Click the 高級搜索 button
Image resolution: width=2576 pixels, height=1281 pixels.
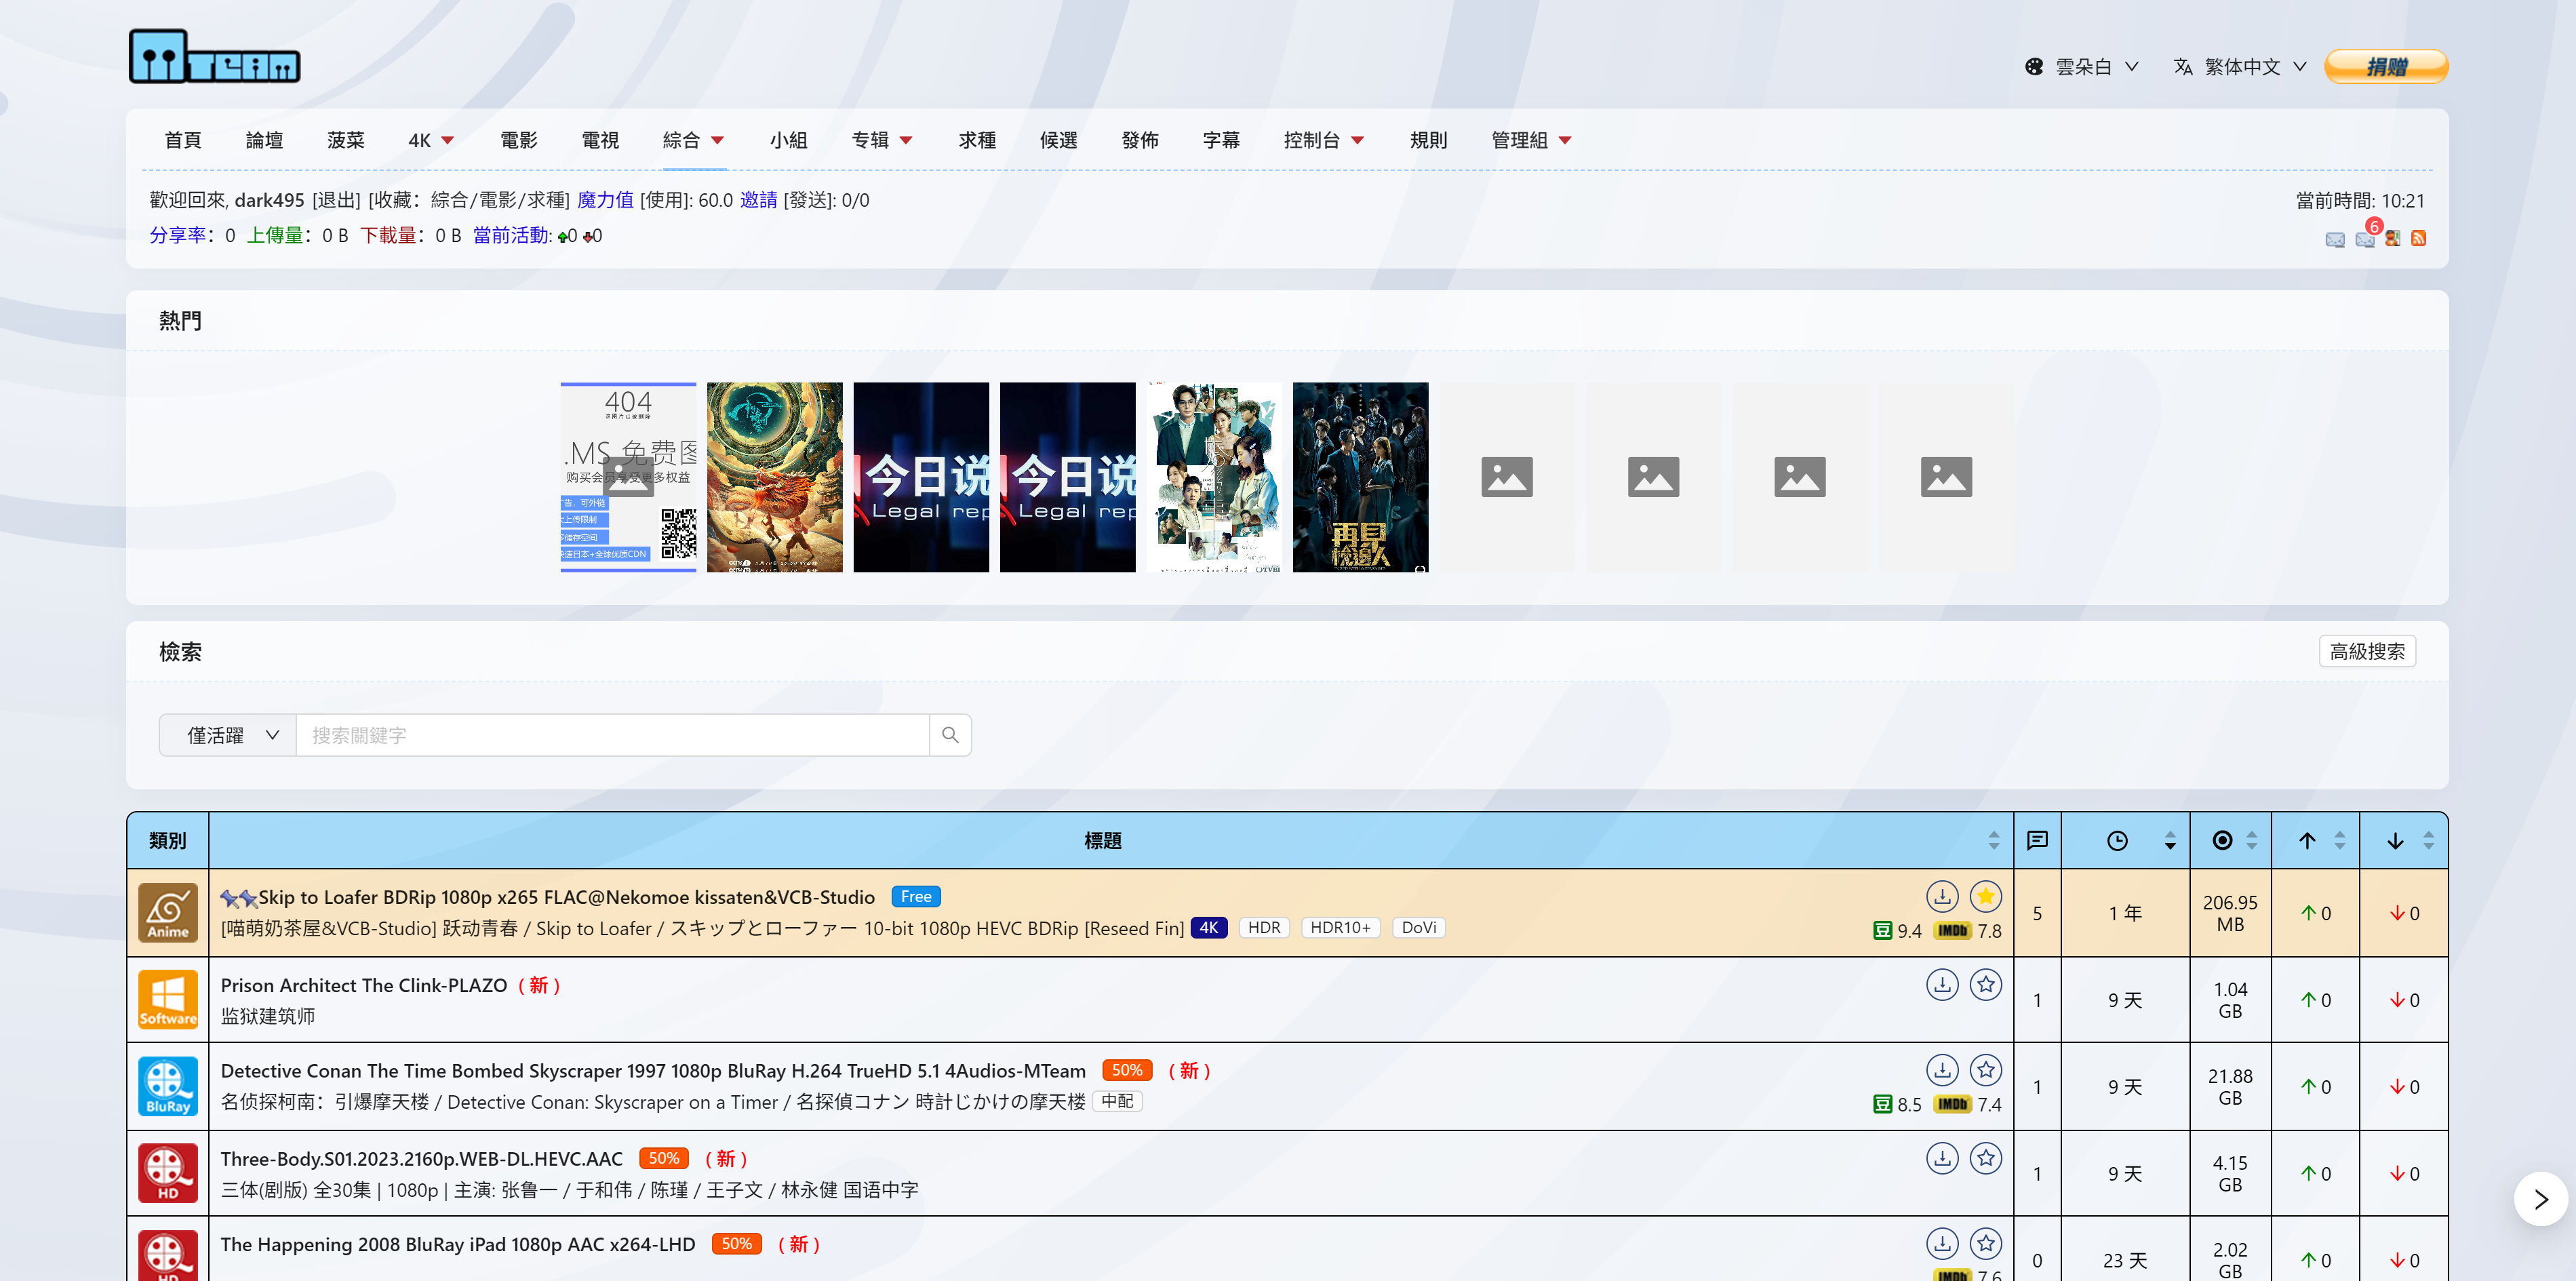click(2366, 651)
